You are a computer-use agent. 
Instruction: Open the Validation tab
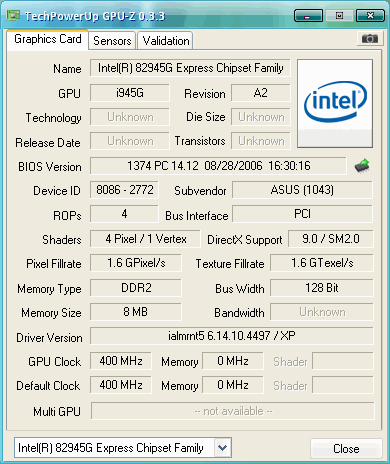tap(166, 41)
